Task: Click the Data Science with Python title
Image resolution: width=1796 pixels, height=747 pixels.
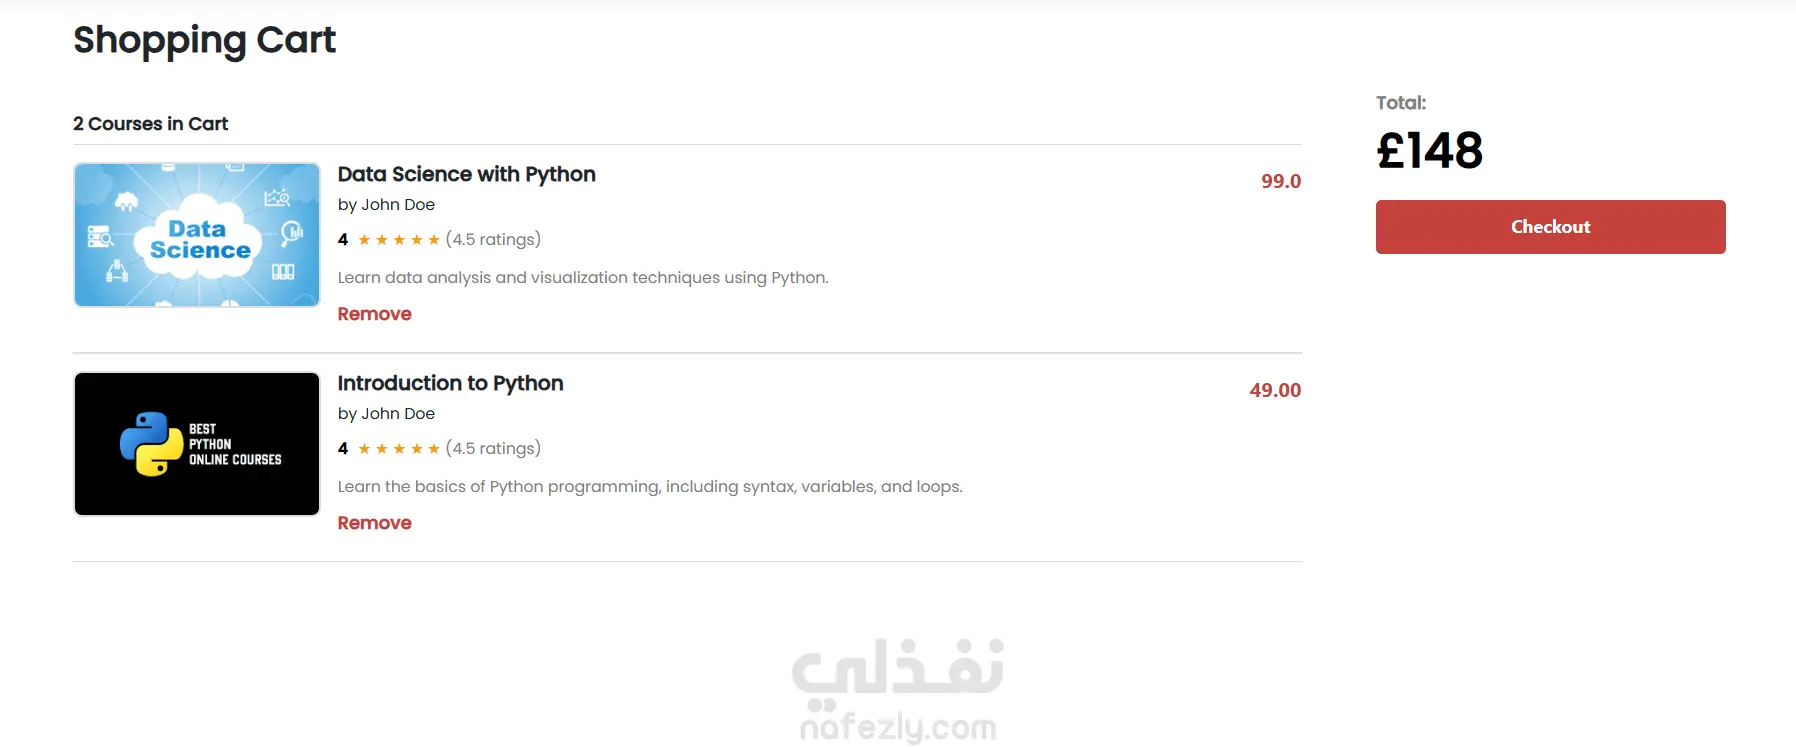Action: tap(466, 174)
